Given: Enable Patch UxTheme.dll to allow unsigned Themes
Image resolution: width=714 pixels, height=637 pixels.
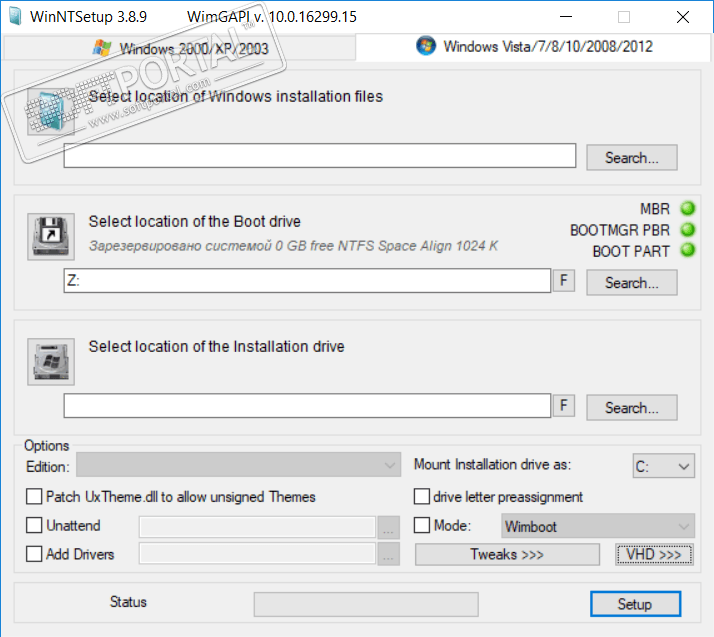Looking at the screenshot, I should (x=34, y=496).
